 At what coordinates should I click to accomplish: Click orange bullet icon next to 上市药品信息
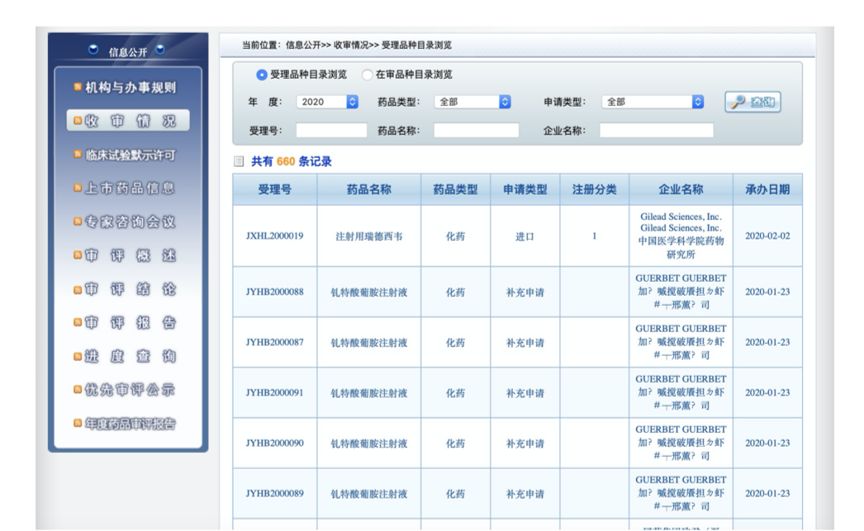[77, 188]
